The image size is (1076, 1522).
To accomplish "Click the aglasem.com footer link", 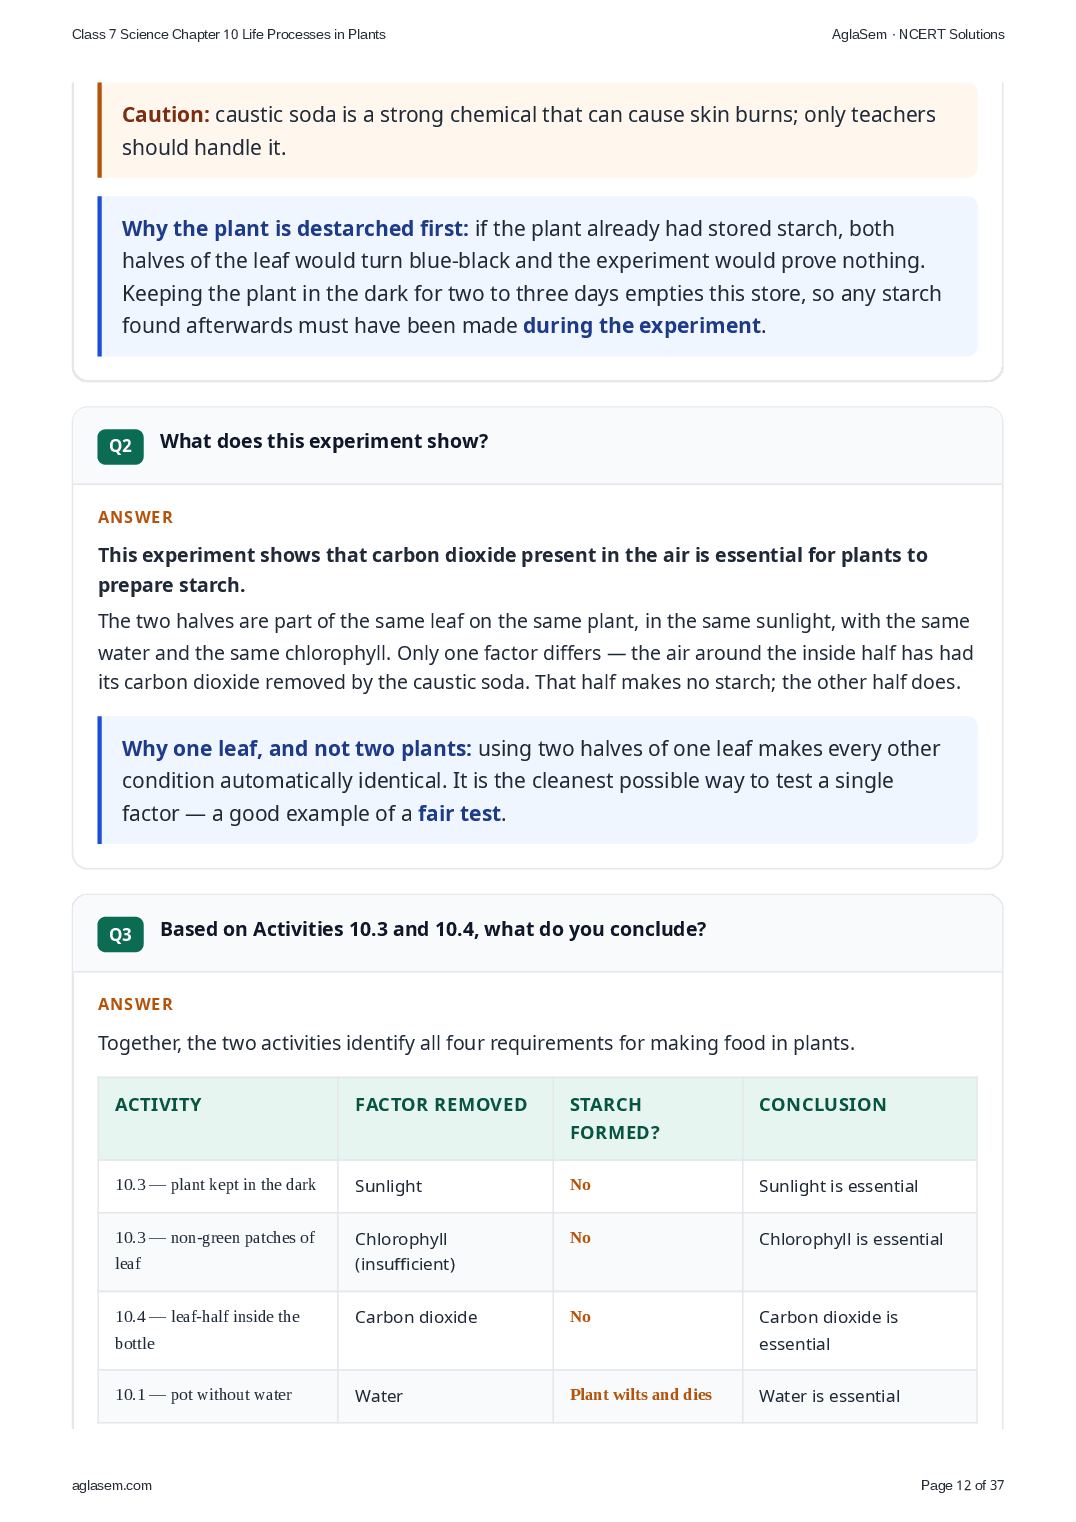I will point(112,1485).
